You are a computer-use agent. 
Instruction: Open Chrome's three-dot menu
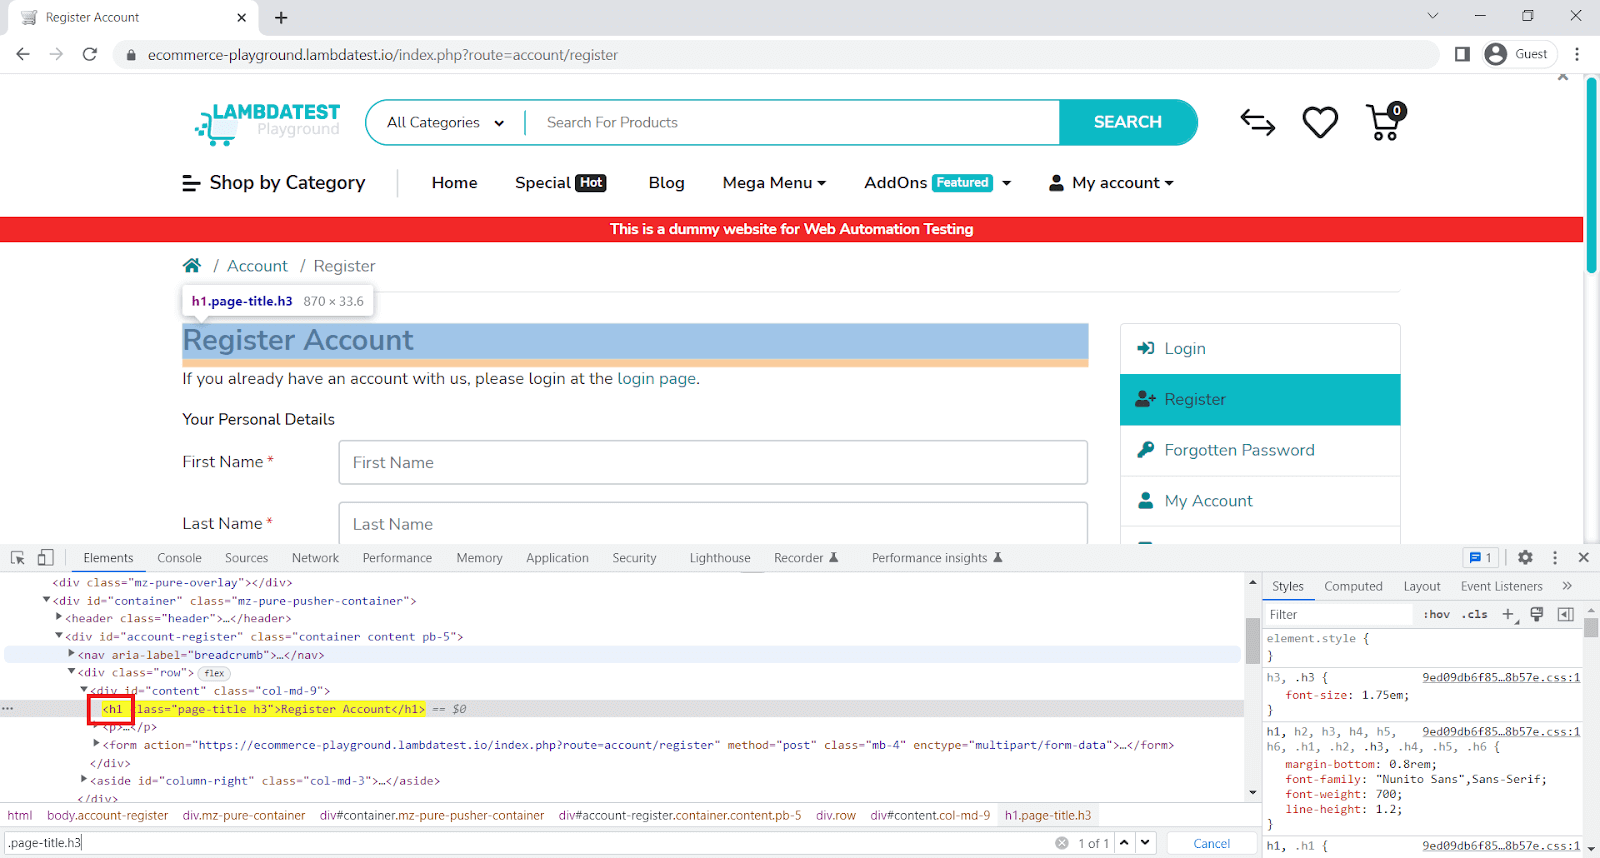coord(1577,54)
